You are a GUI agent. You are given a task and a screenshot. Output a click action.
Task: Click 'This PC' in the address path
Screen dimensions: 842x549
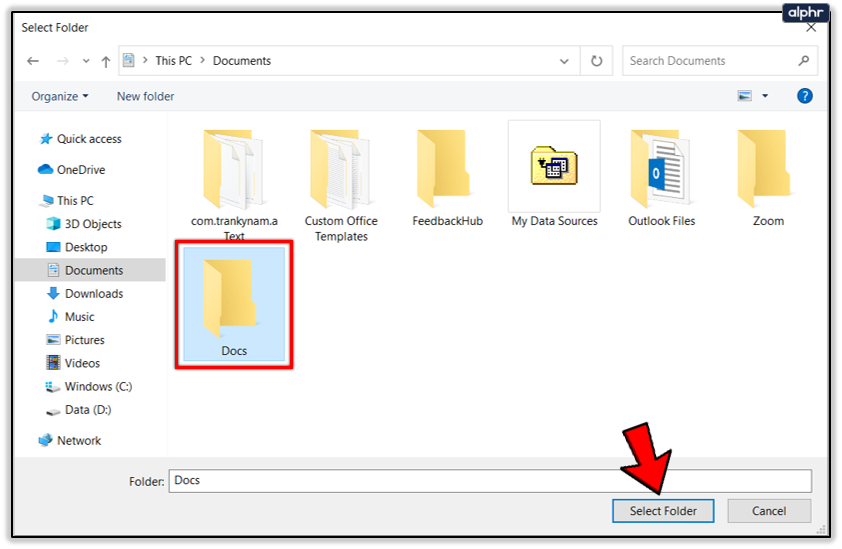point(173,61)
